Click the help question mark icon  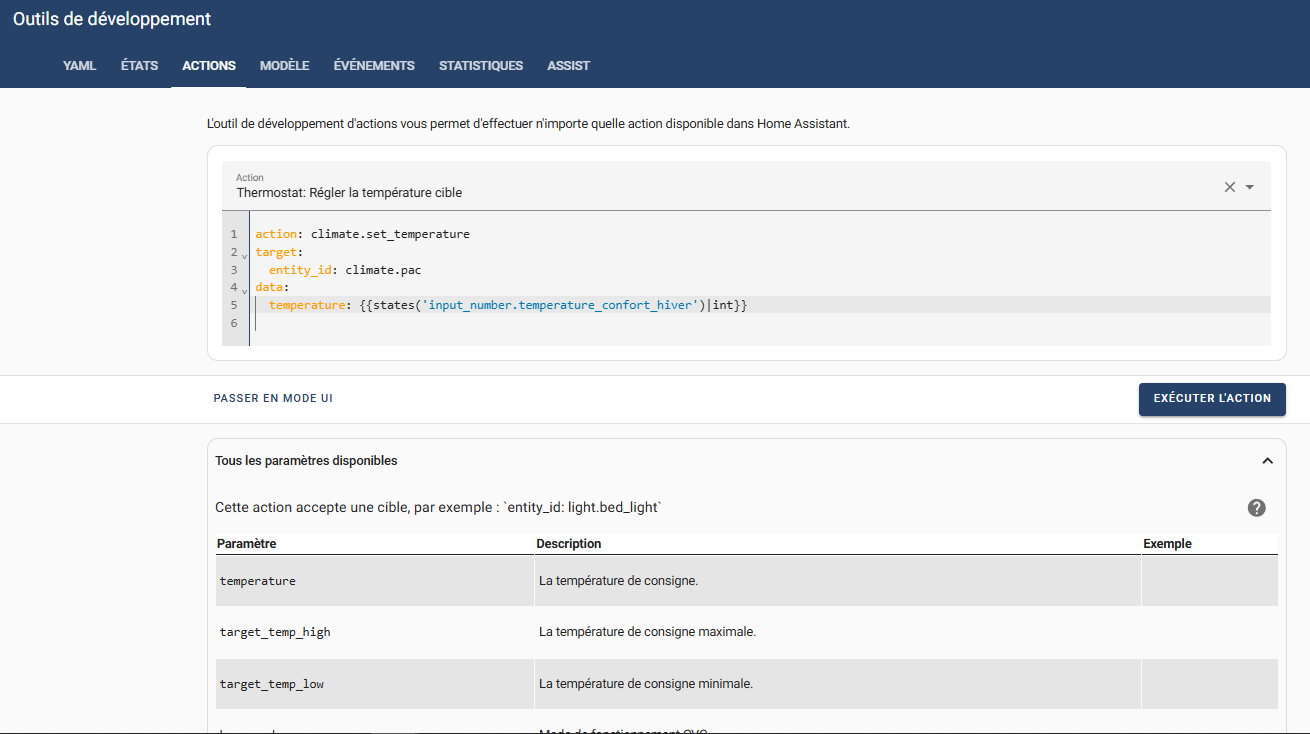[1257, 508]
